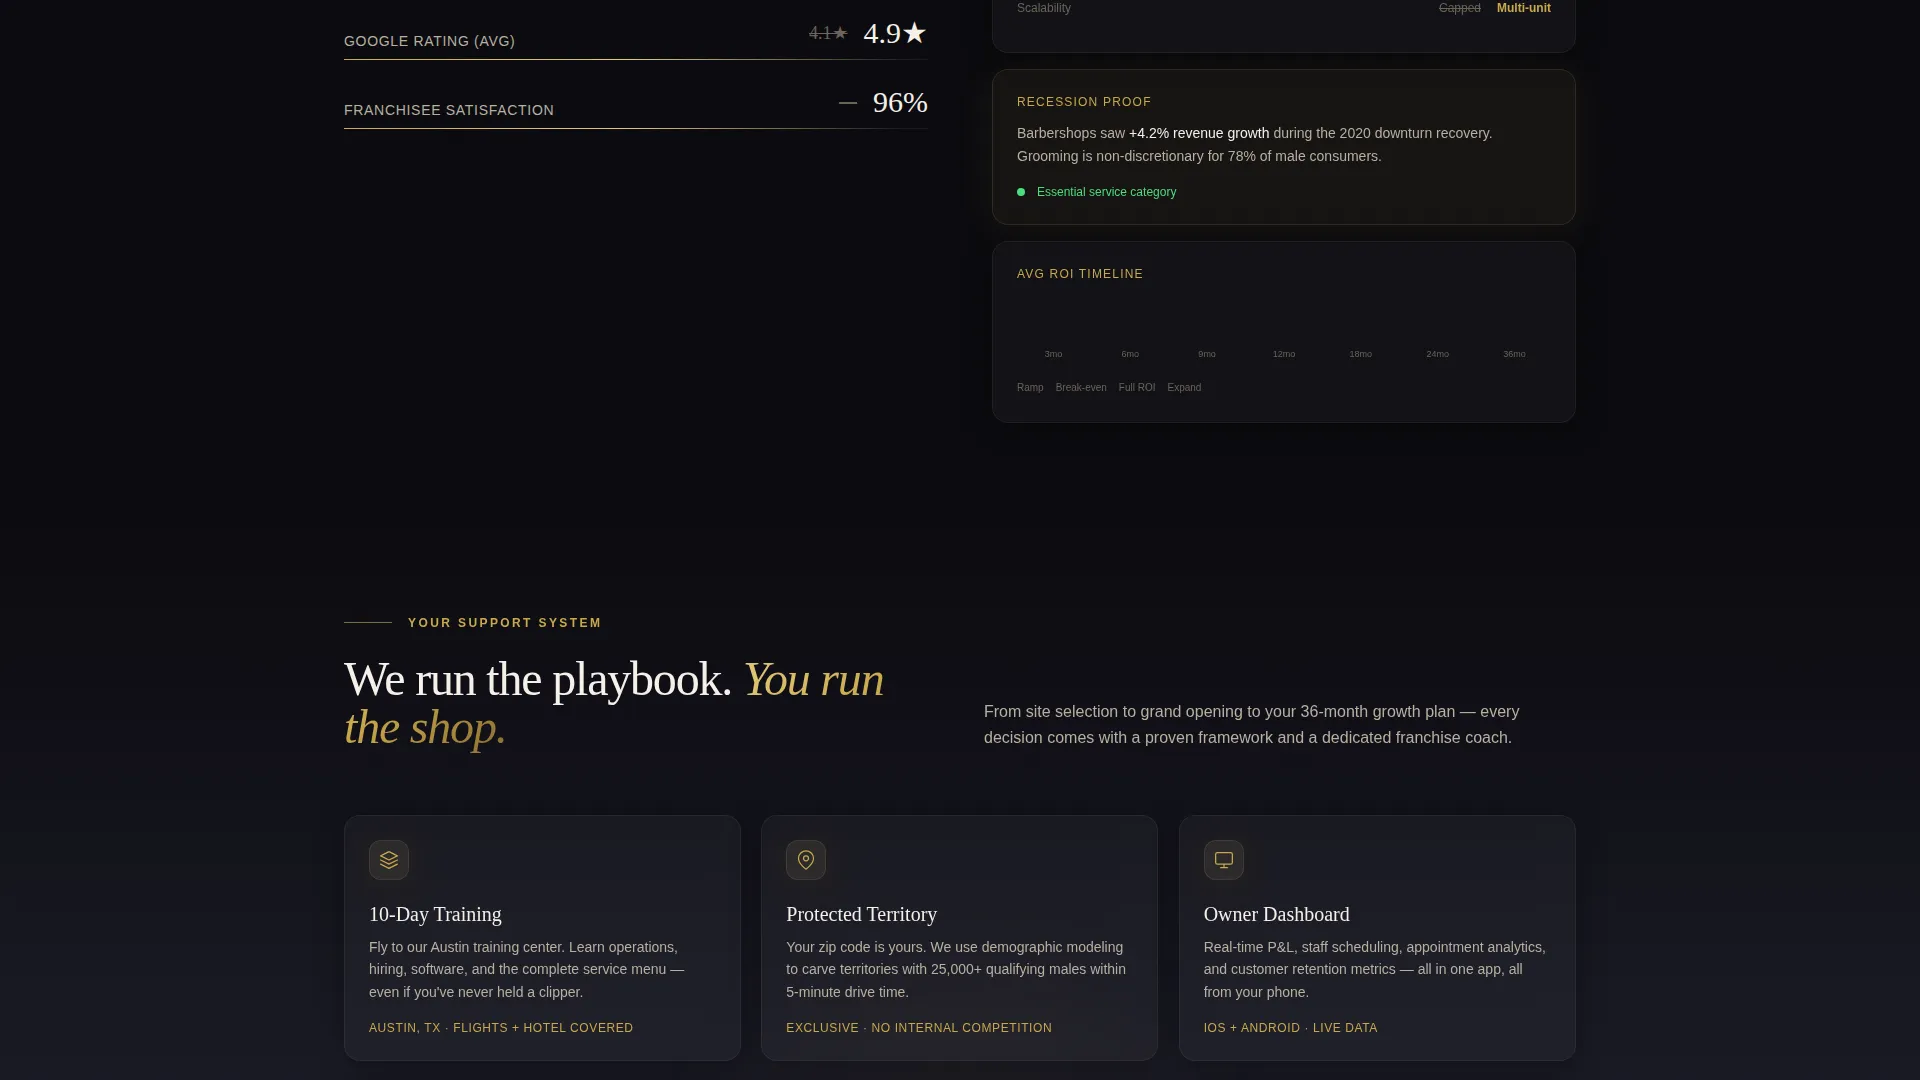Click the 4.9 star rating value
Image resolution: width=1920 pixels, height=1080 pixels.
click(x=895, y=33)
